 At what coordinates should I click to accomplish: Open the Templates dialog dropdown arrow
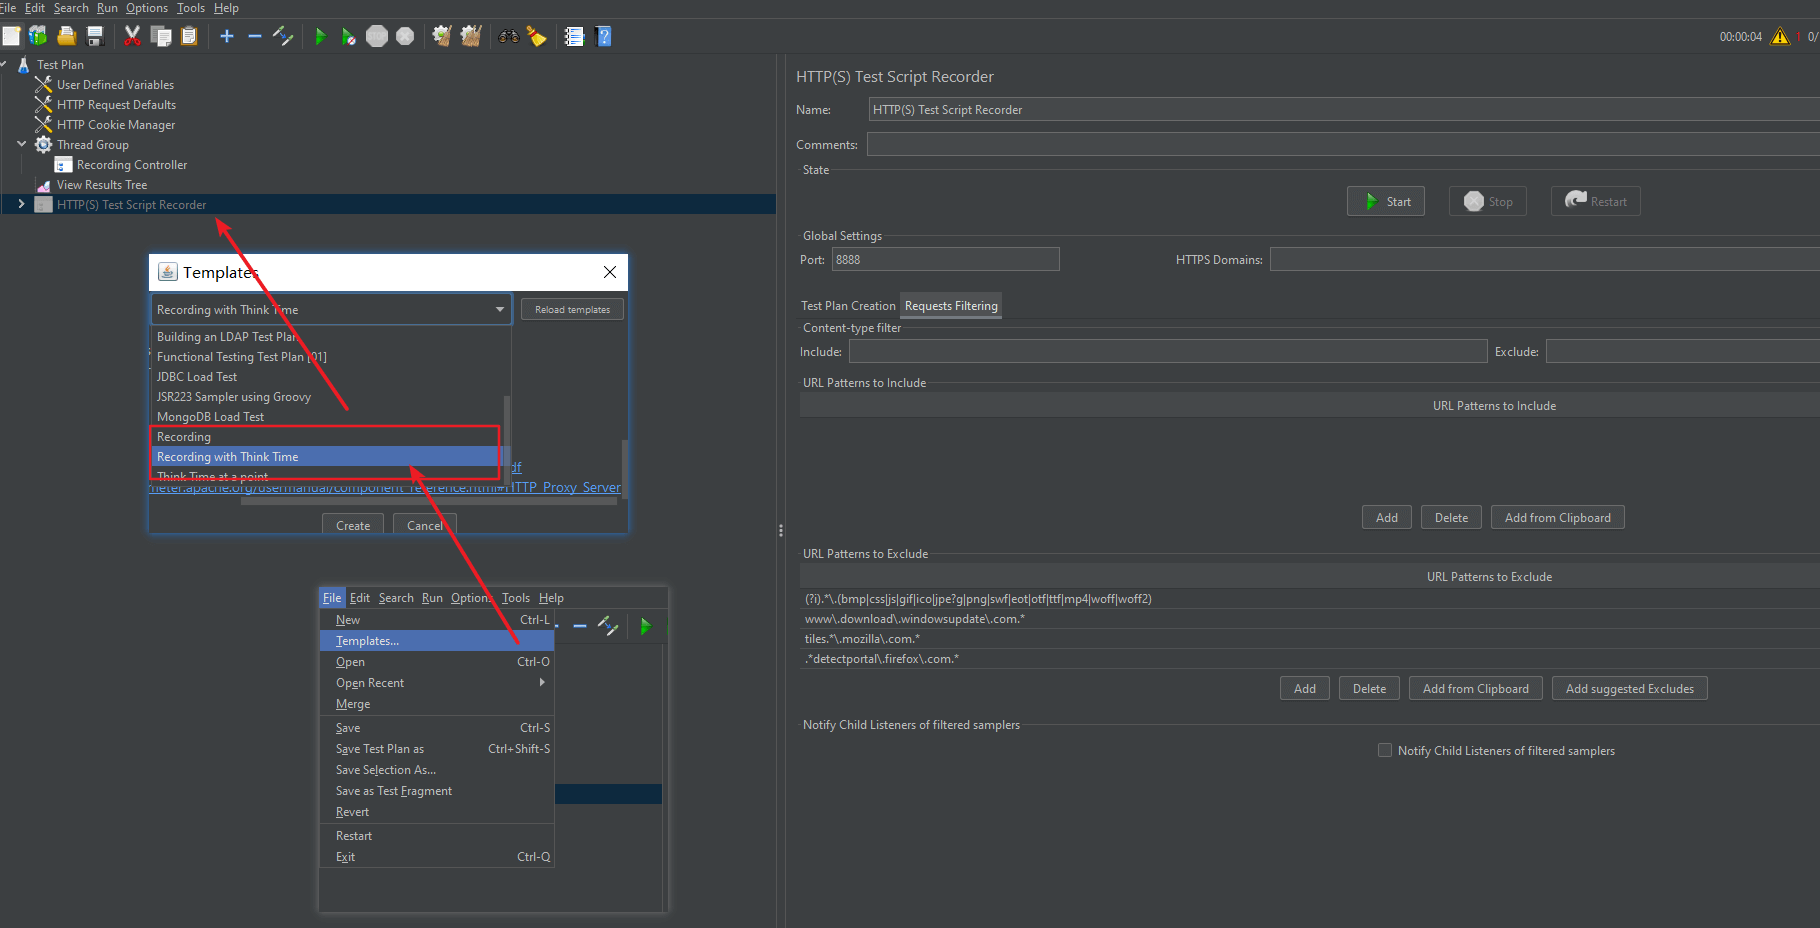[x=499, y=309]
